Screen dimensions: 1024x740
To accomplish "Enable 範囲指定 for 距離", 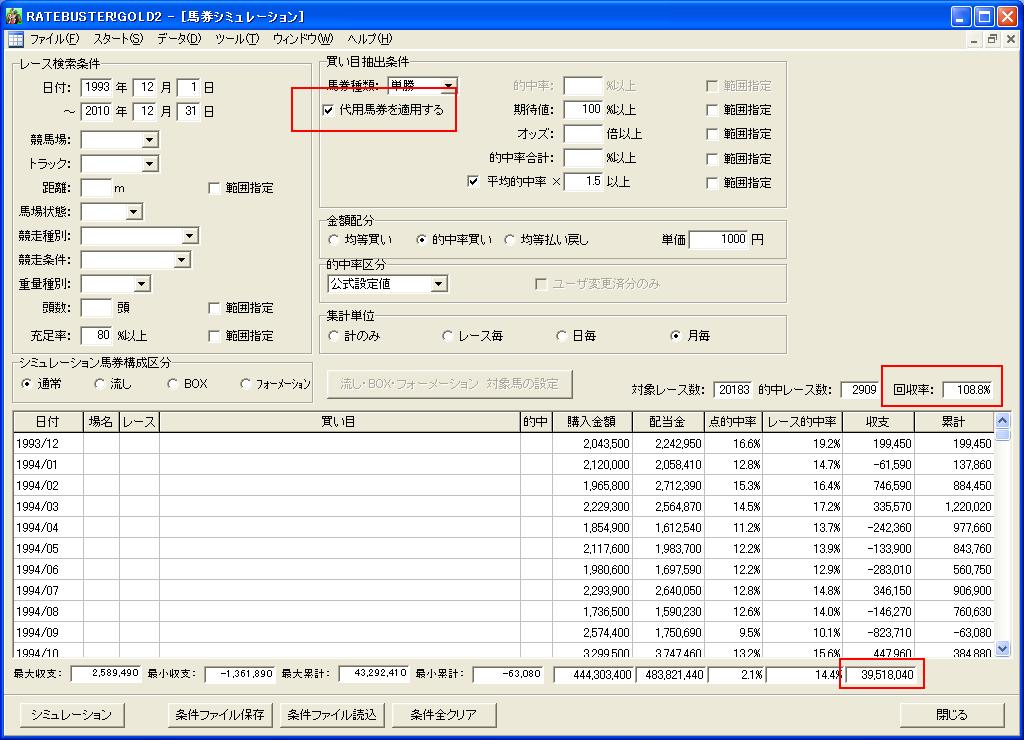I will coord(214,188).
